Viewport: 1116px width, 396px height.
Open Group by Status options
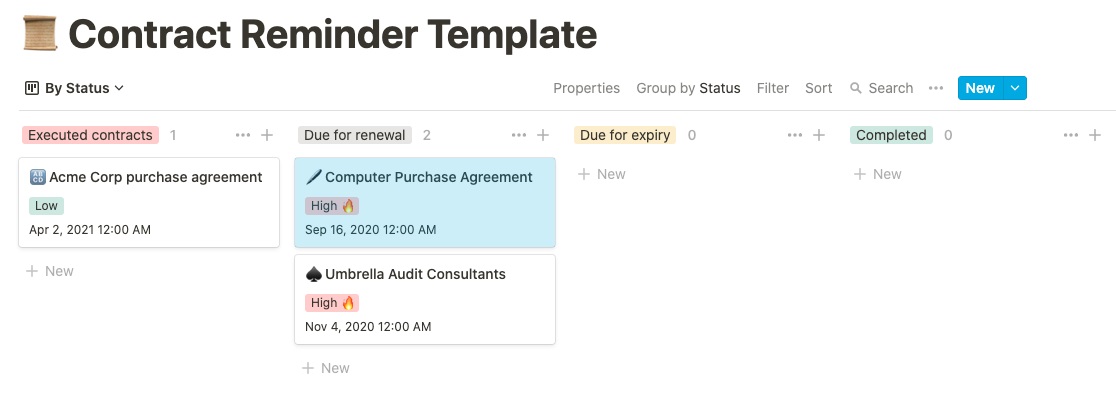click(x=688, y=88)
